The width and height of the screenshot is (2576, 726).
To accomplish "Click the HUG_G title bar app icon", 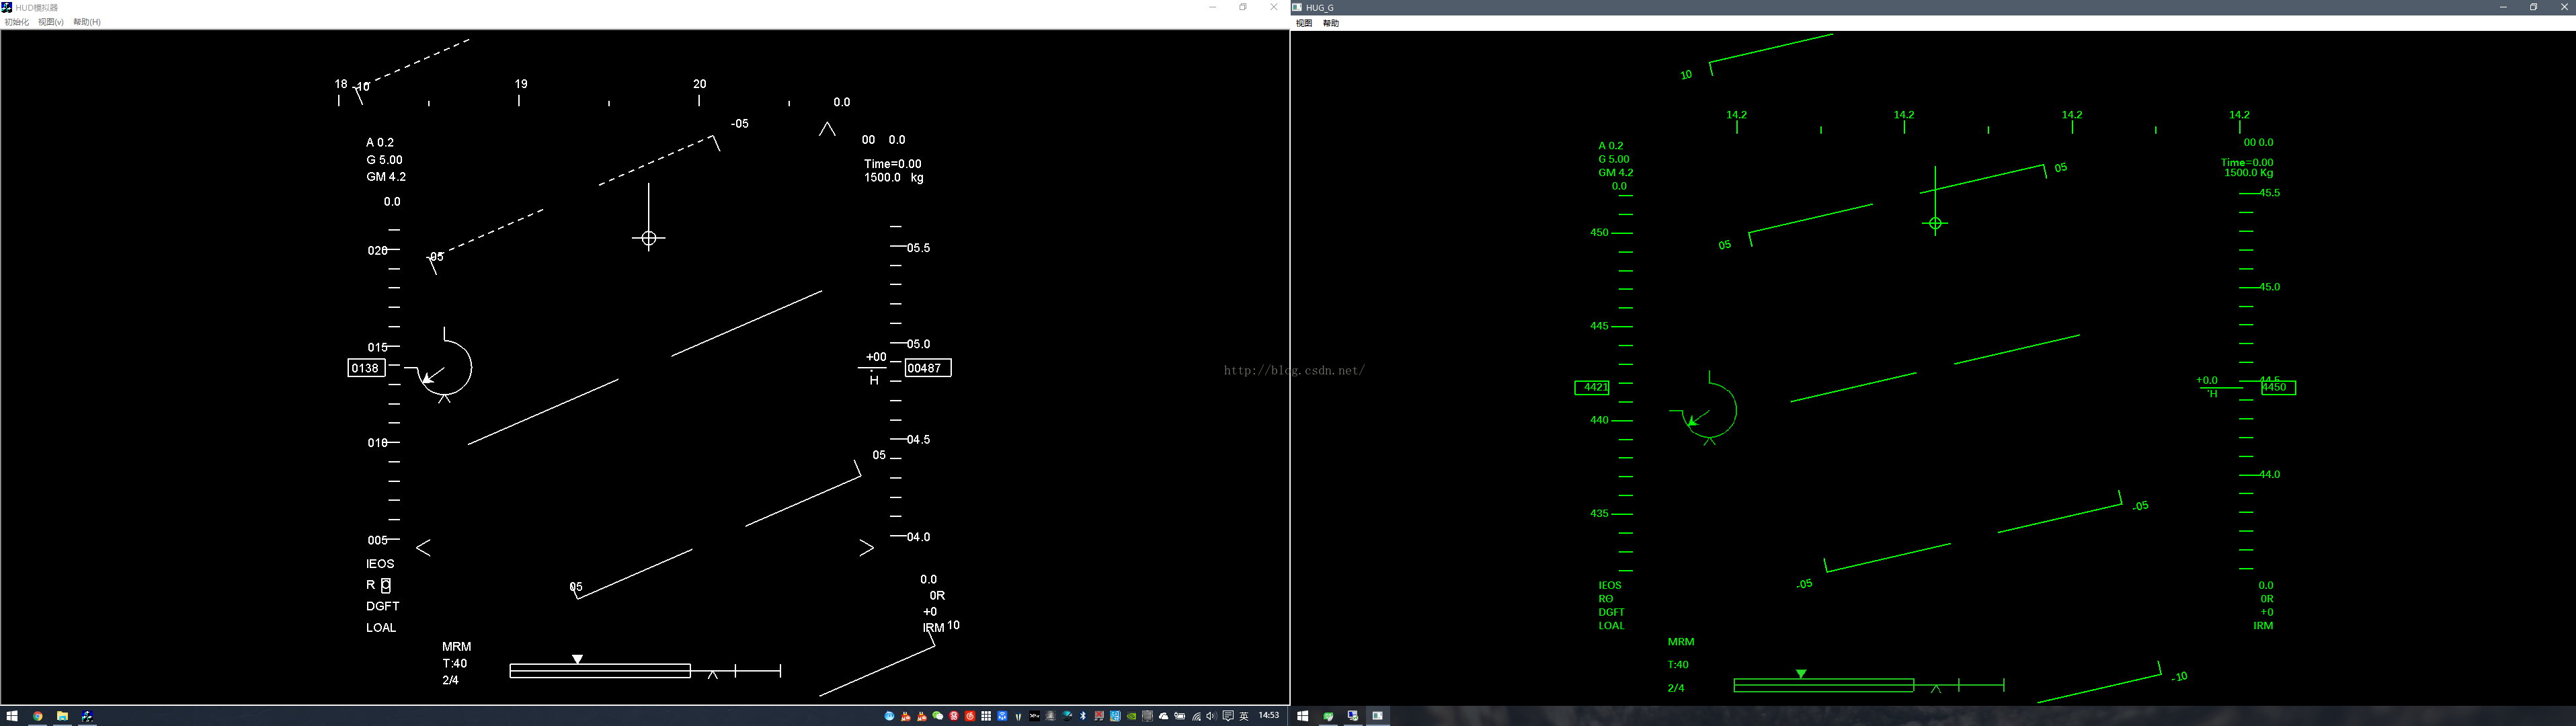I will click(1297, 7).
